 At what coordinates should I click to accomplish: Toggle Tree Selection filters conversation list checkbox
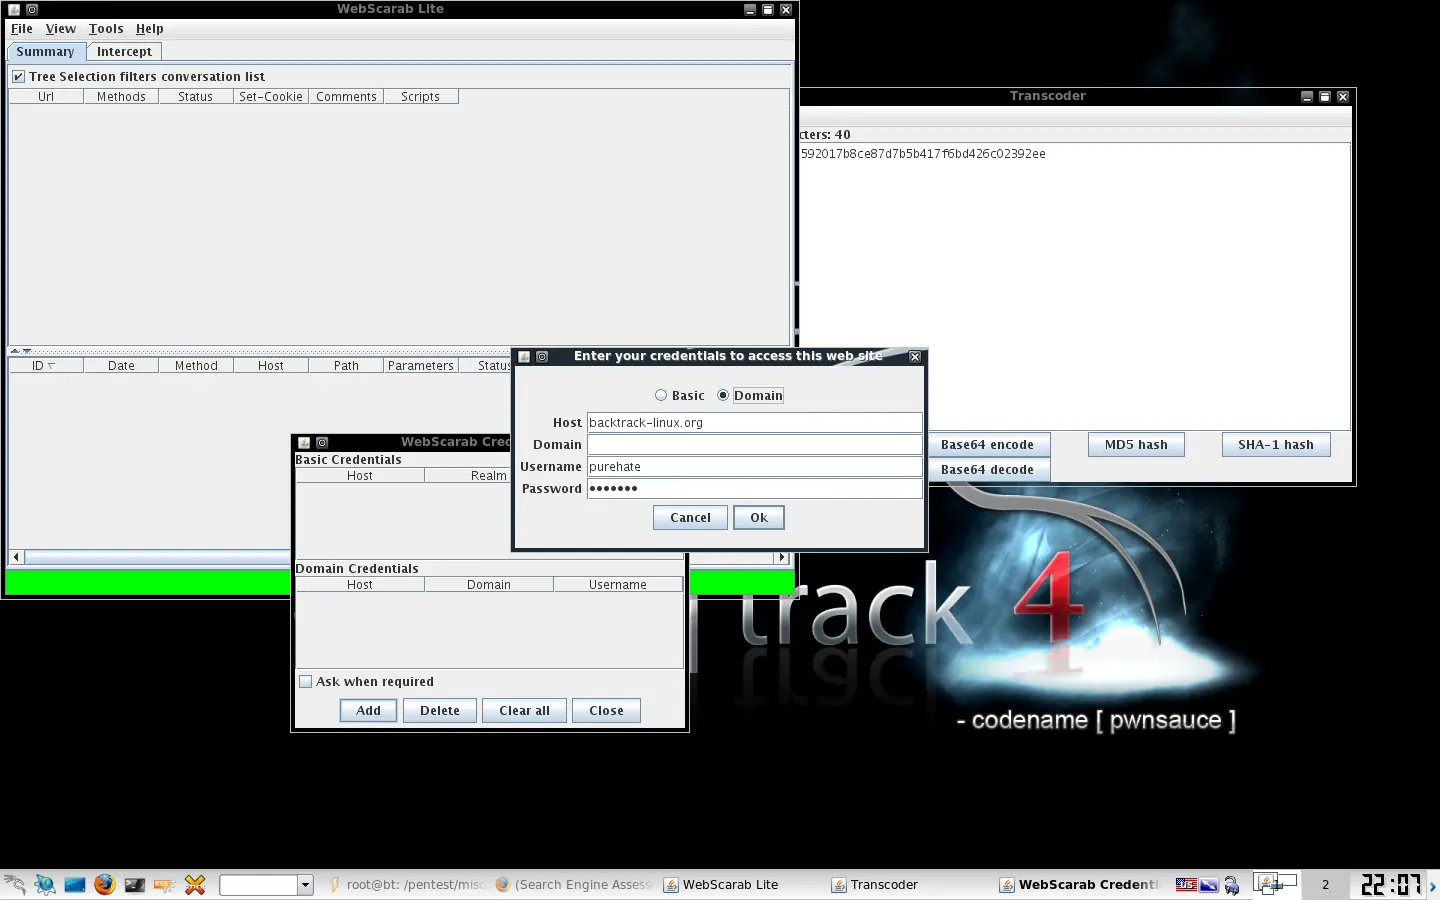[18, 77]
